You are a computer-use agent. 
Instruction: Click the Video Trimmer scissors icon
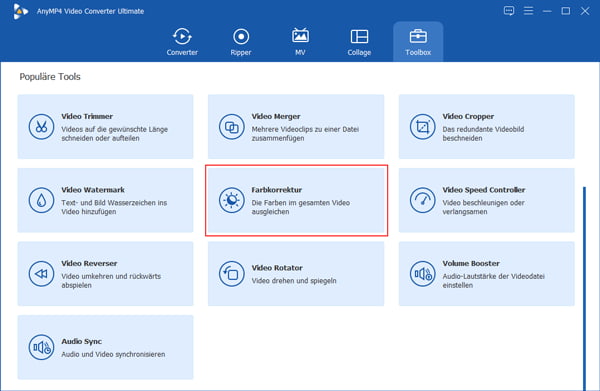coord(41,127)
